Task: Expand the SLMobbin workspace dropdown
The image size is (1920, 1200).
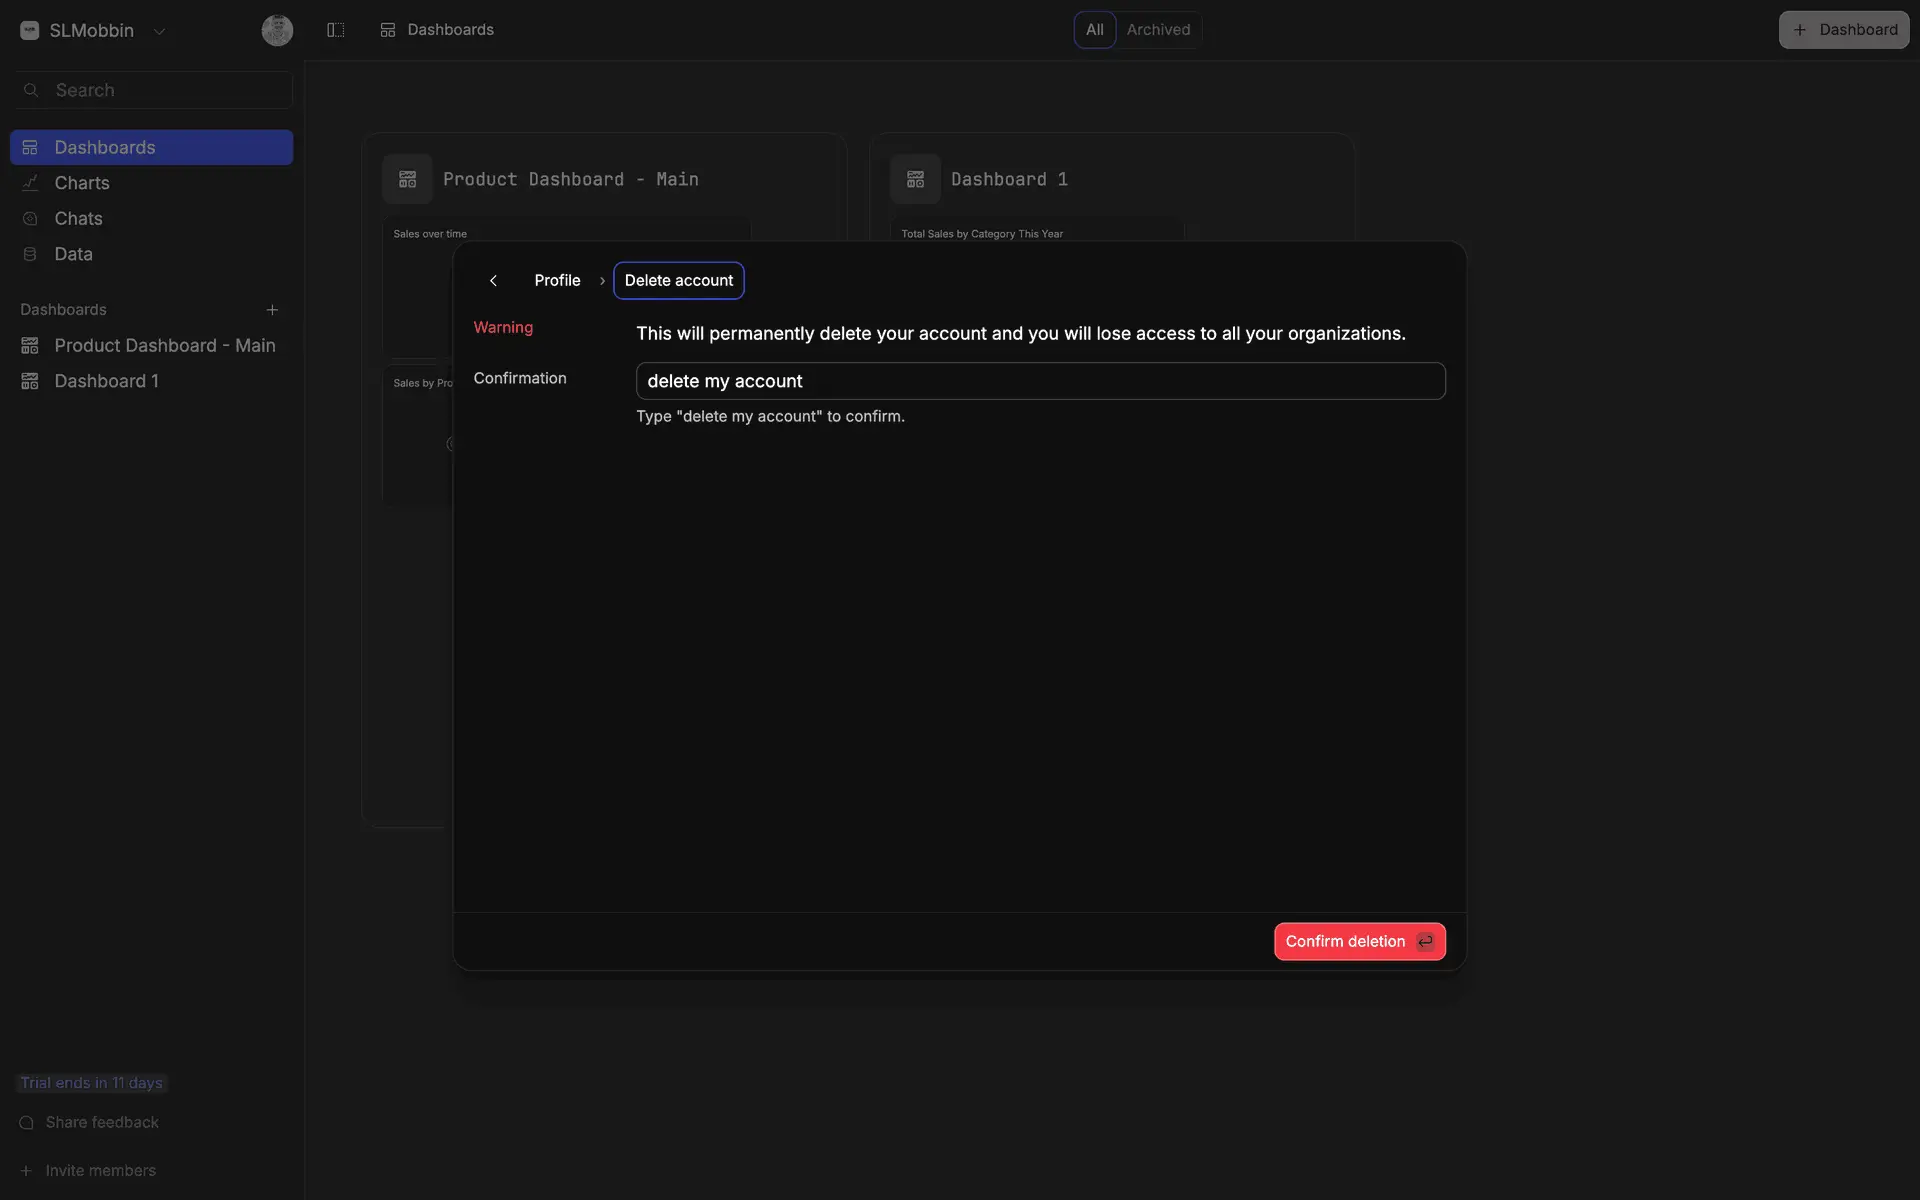Action: (x=159, y=31)
